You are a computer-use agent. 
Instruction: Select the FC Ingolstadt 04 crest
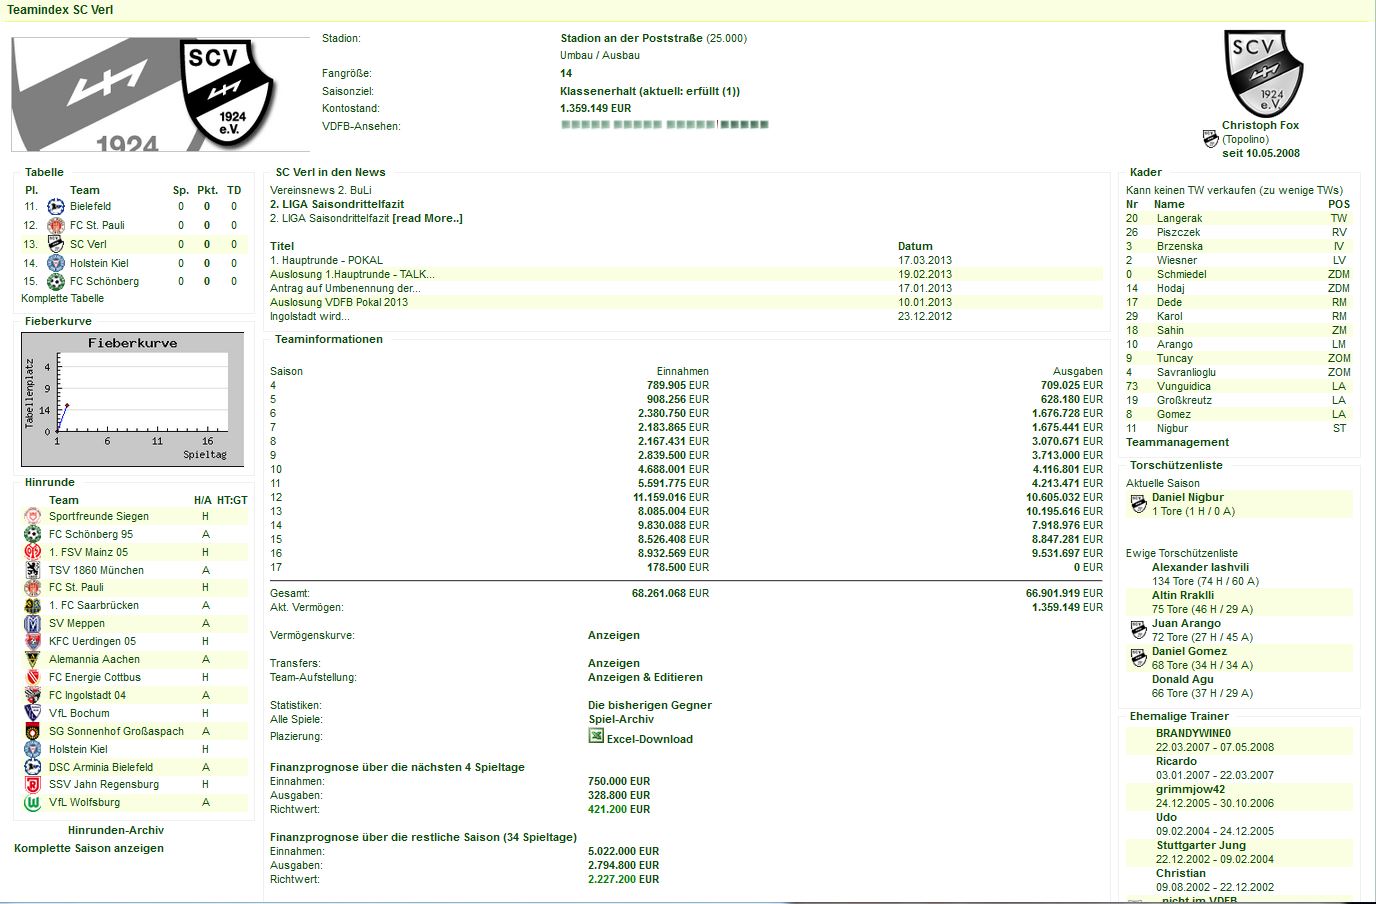pos(32,696)
